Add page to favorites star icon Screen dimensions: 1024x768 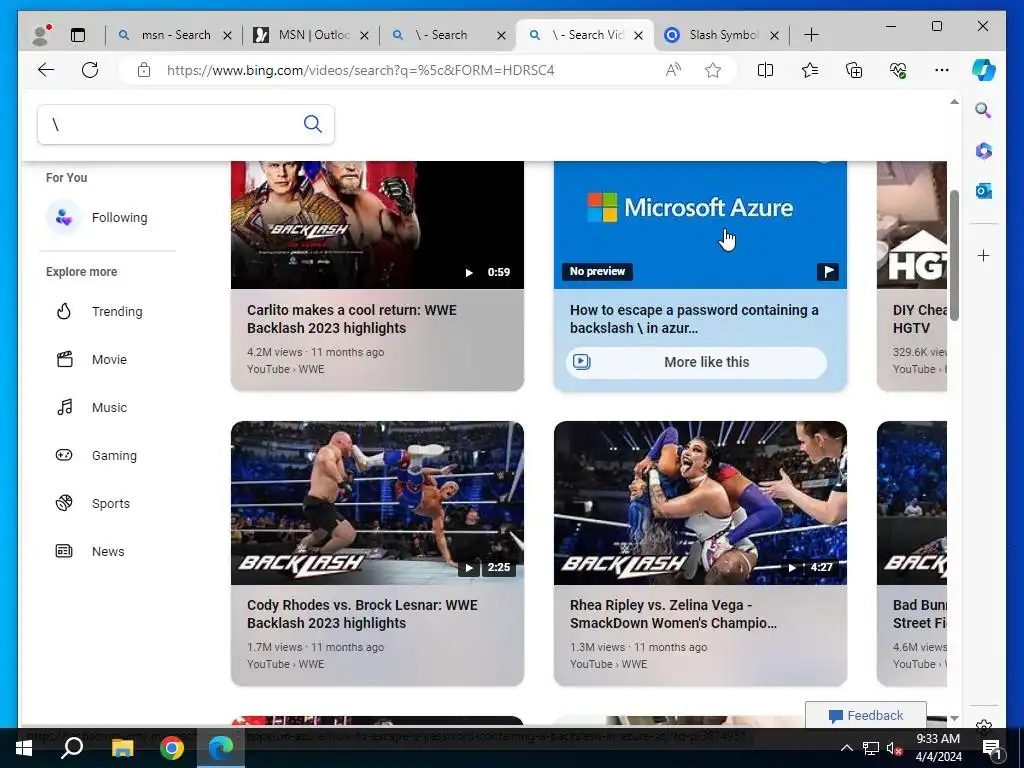click(x=712, y=70)
